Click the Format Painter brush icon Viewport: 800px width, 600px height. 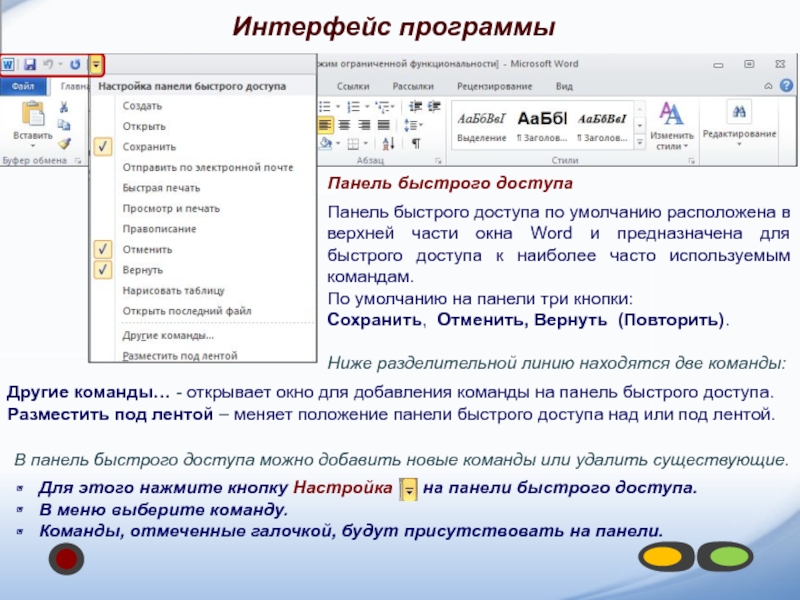coord(63,142)
